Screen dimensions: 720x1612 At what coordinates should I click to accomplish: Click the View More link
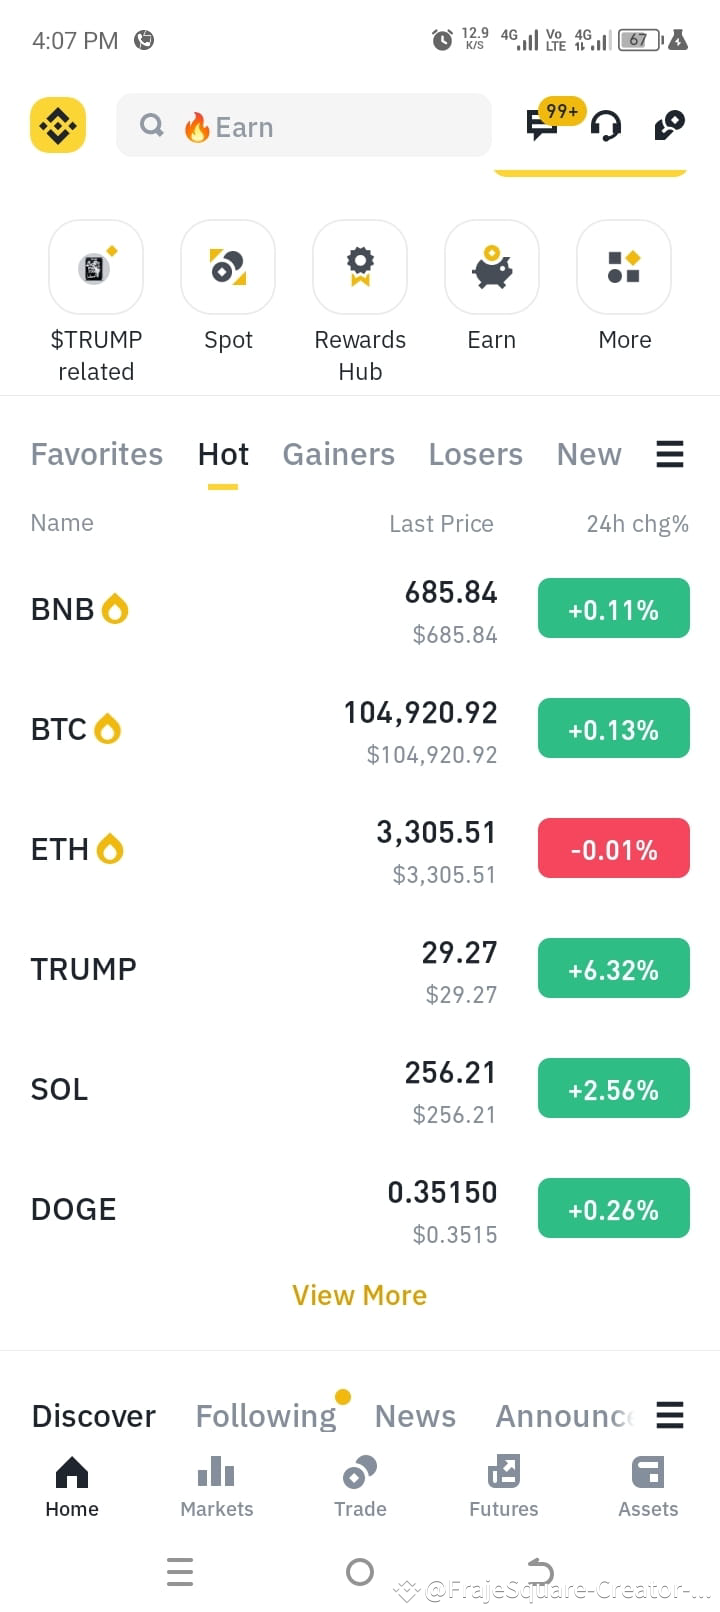click(x=360, y=1295)
